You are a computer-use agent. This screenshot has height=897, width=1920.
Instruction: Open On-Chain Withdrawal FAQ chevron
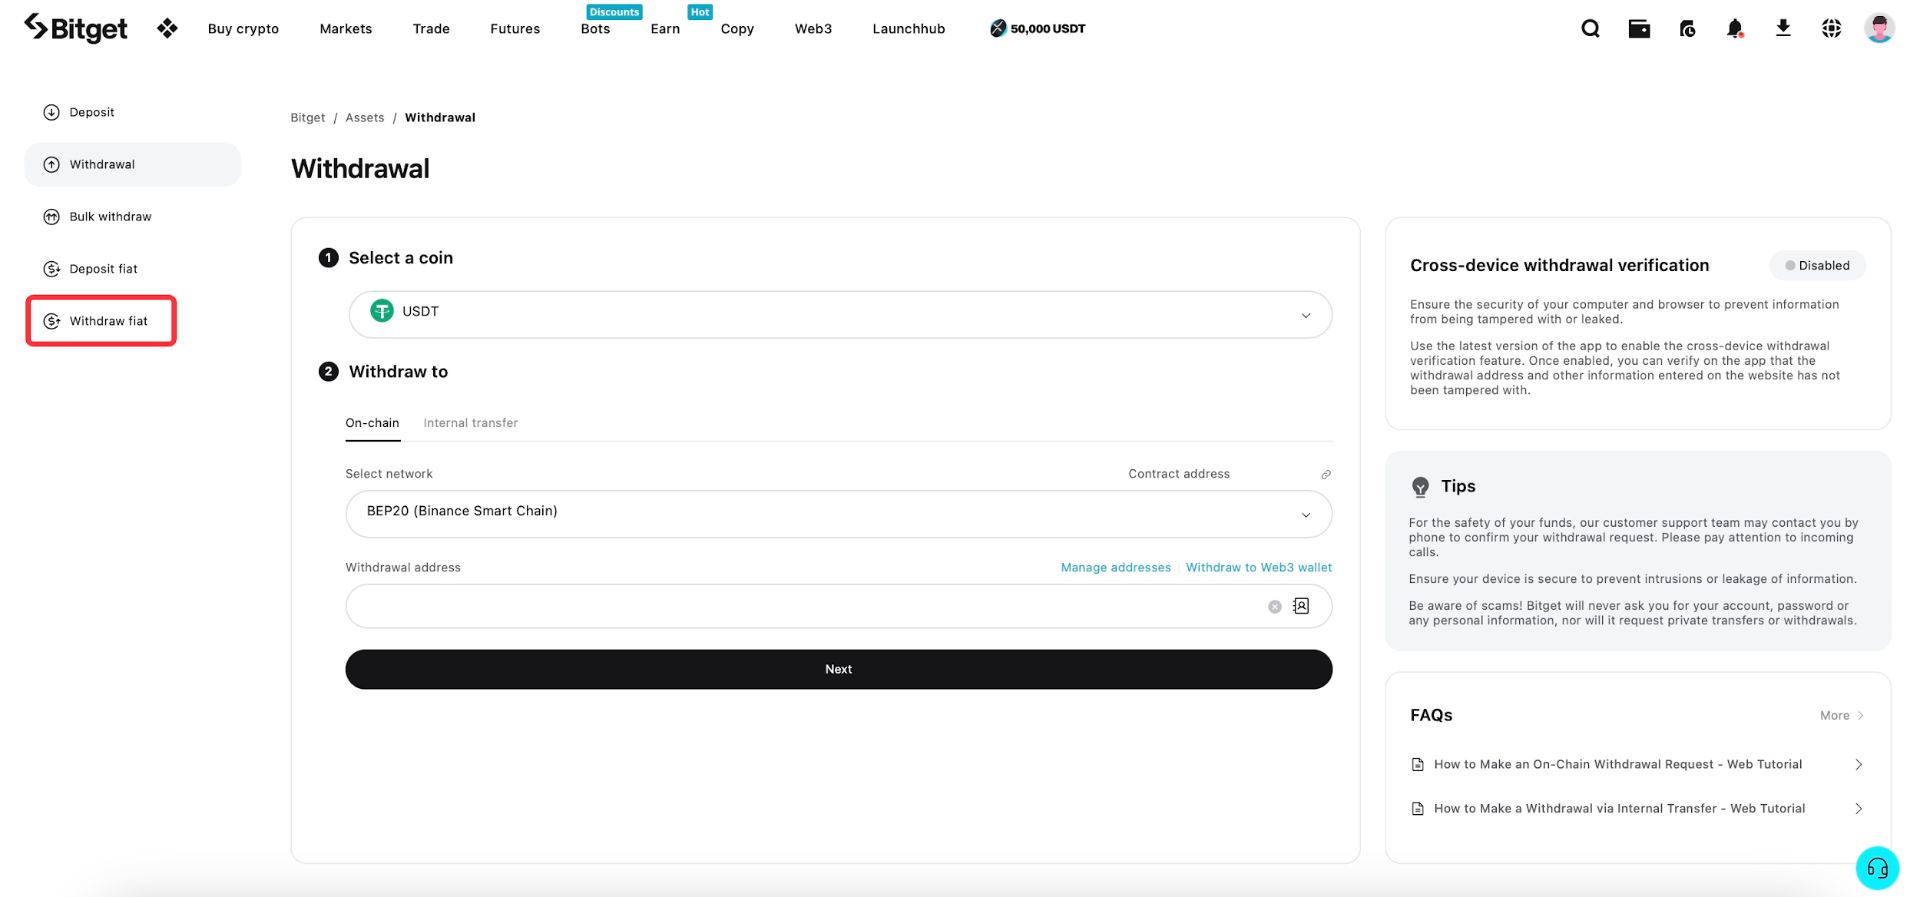tap(1858, 765)
